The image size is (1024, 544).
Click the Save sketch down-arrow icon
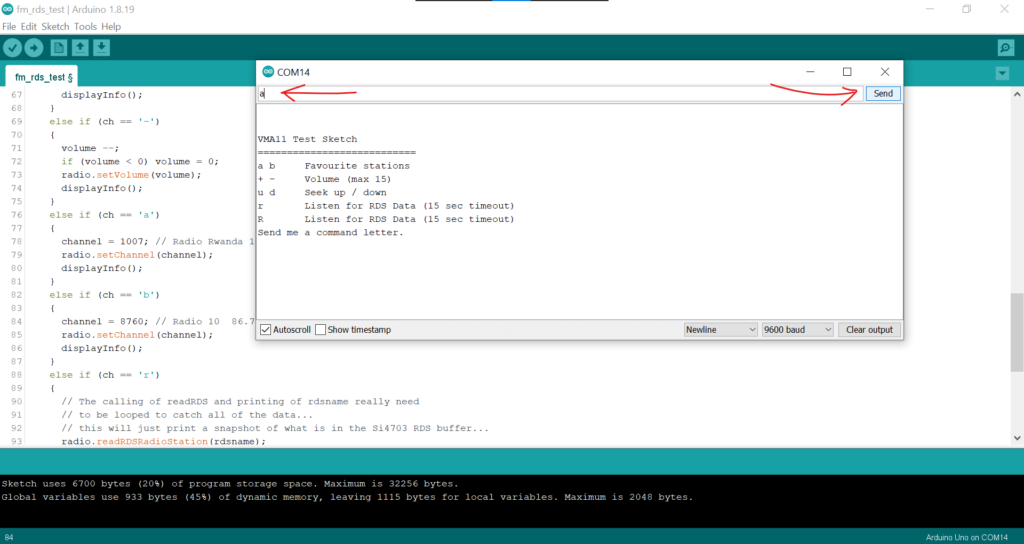[101, 48]
